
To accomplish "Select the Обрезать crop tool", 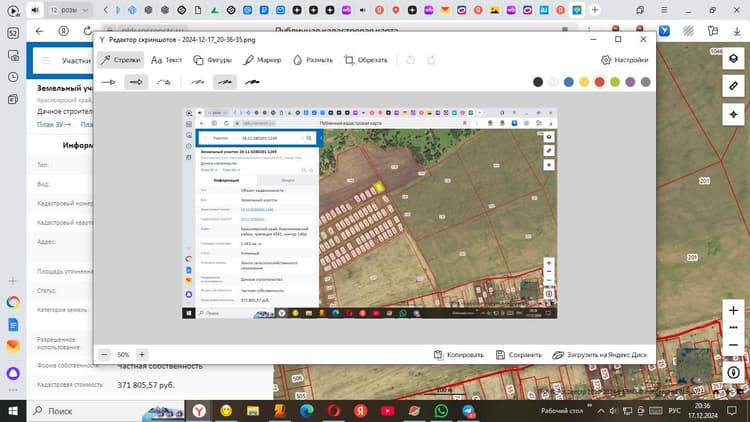I will (x=366, y=60).
